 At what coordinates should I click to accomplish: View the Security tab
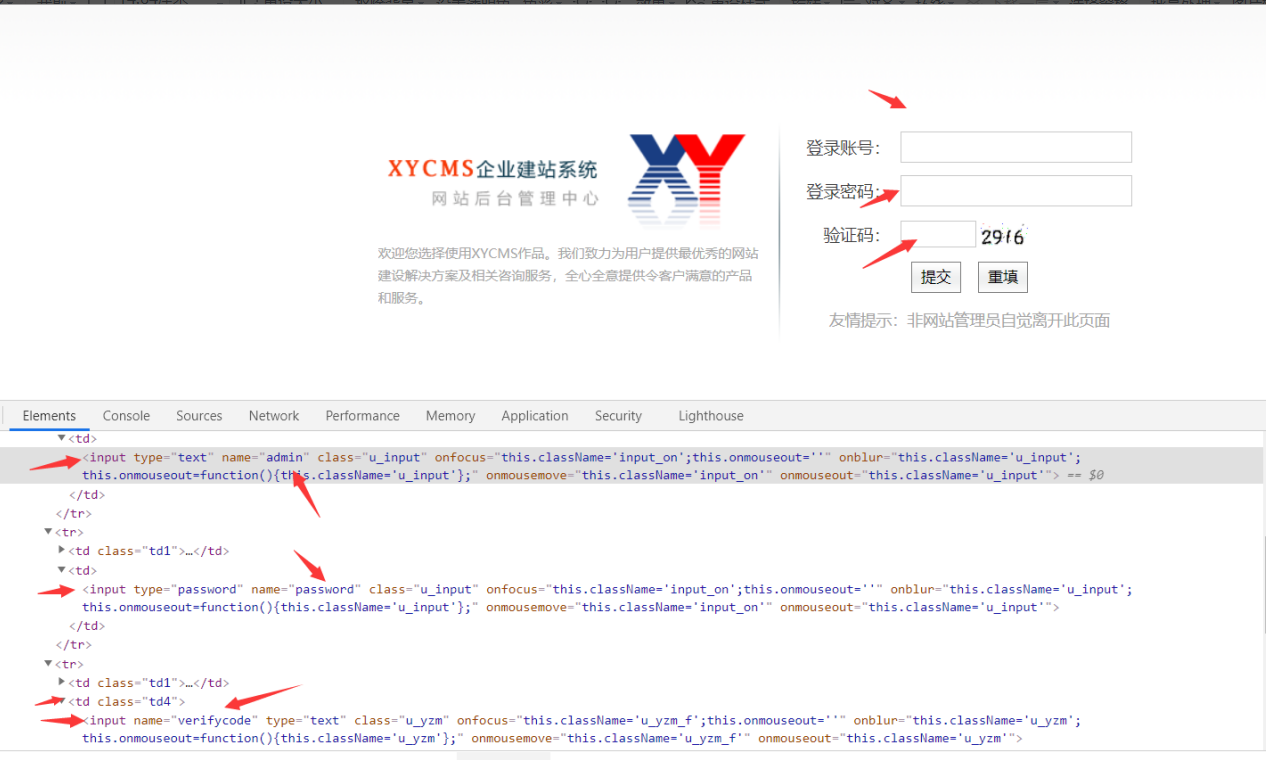618,416
